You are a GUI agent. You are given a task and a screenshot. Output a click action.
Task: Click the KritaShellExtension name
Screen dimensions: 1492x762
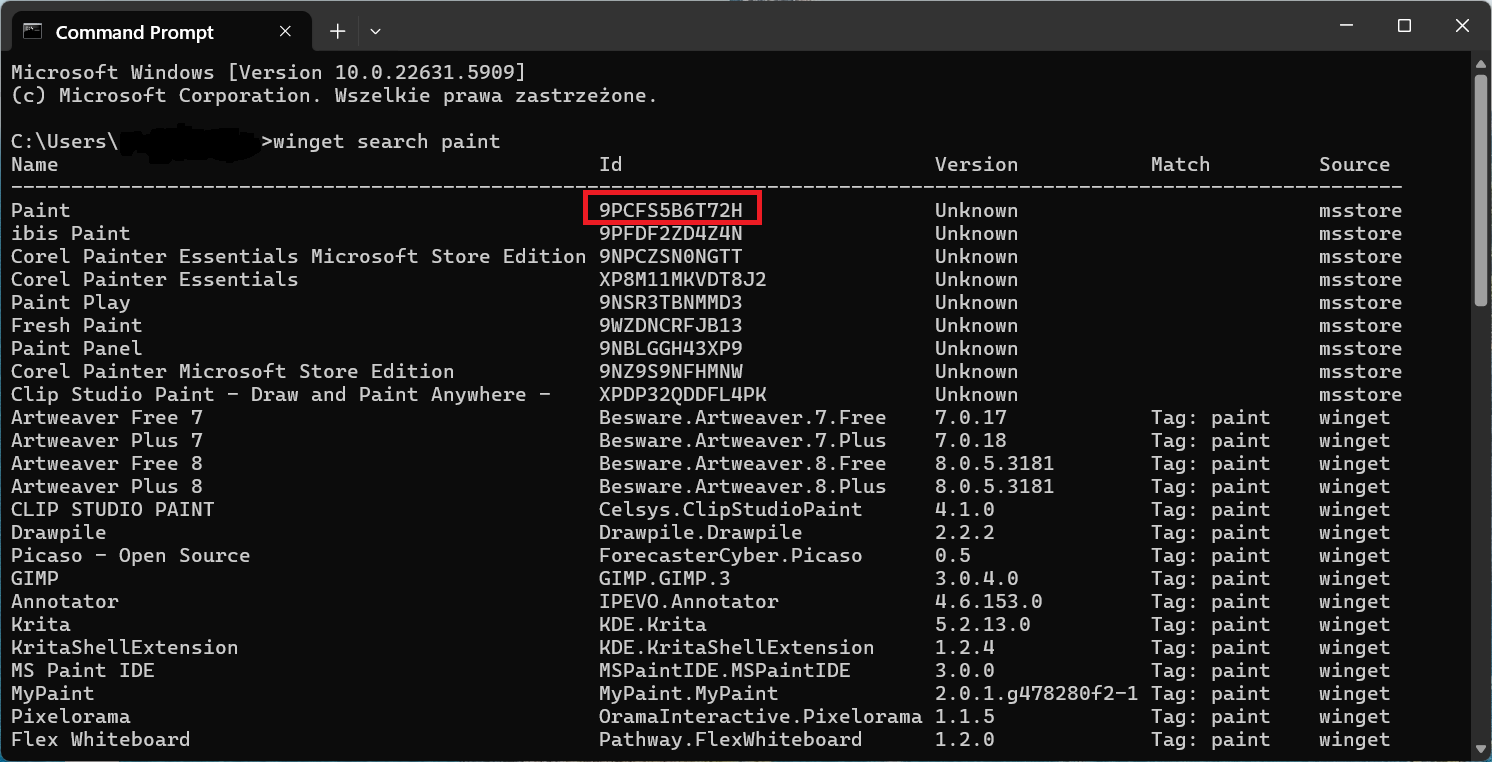125,648
